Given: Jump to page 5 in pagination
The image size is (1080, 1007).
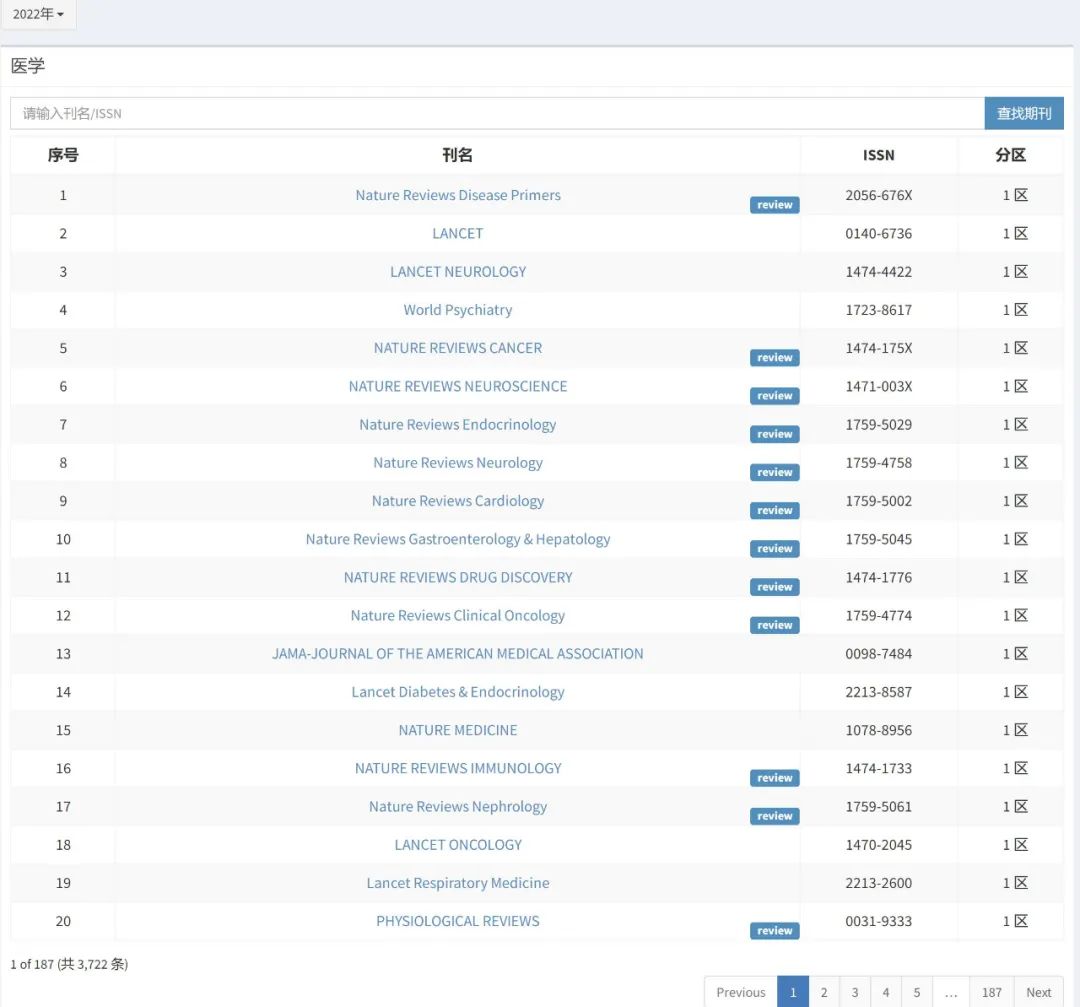Looking at the screenshot, I should [x=917, y=992].
